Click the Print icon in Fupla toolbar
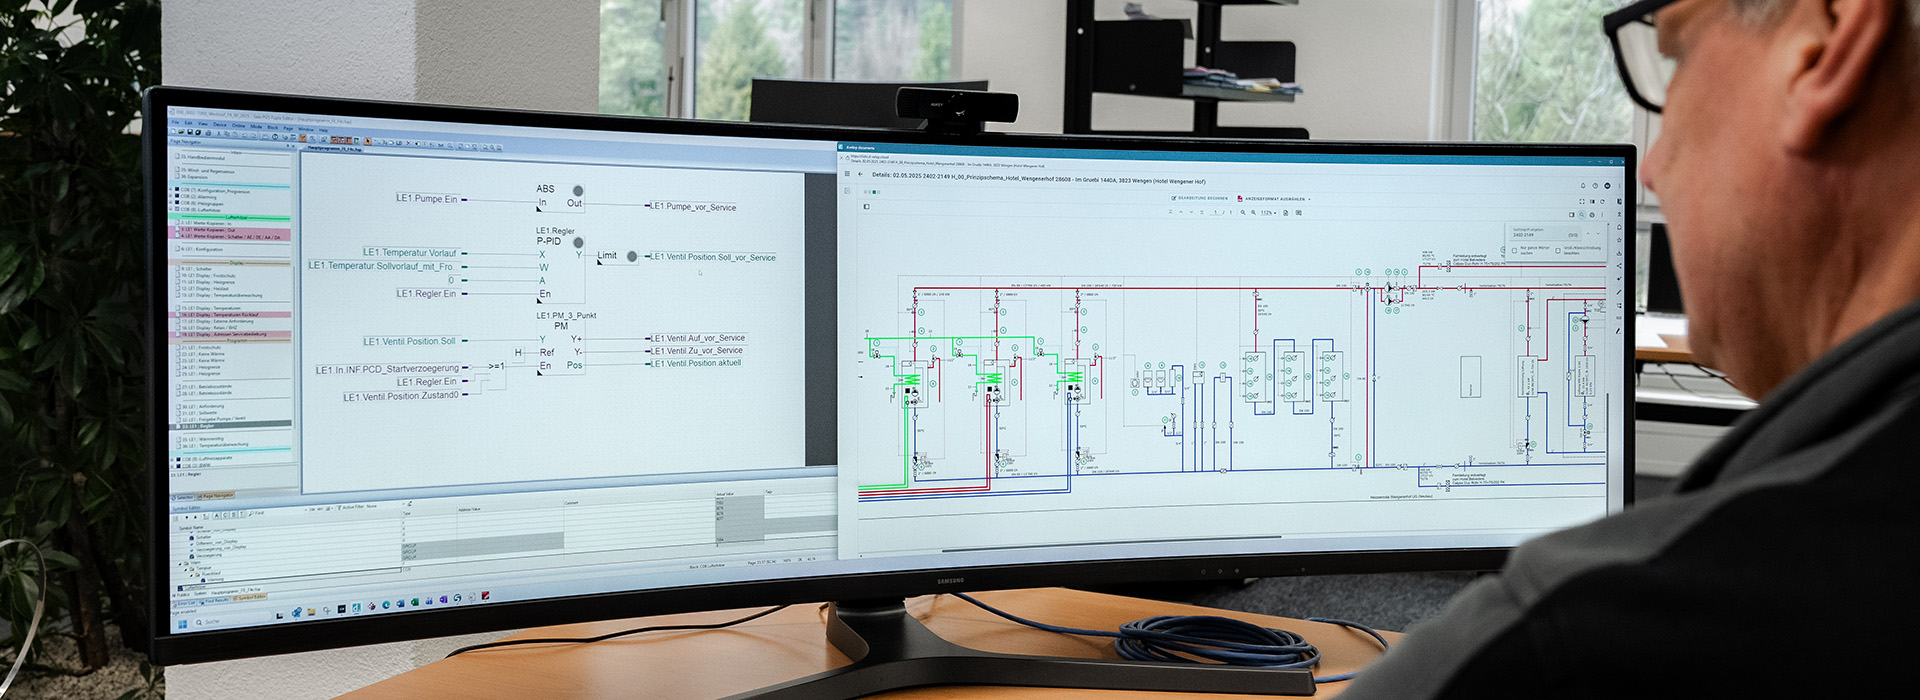Viewport: 1920px width, 700px height. 208,133
